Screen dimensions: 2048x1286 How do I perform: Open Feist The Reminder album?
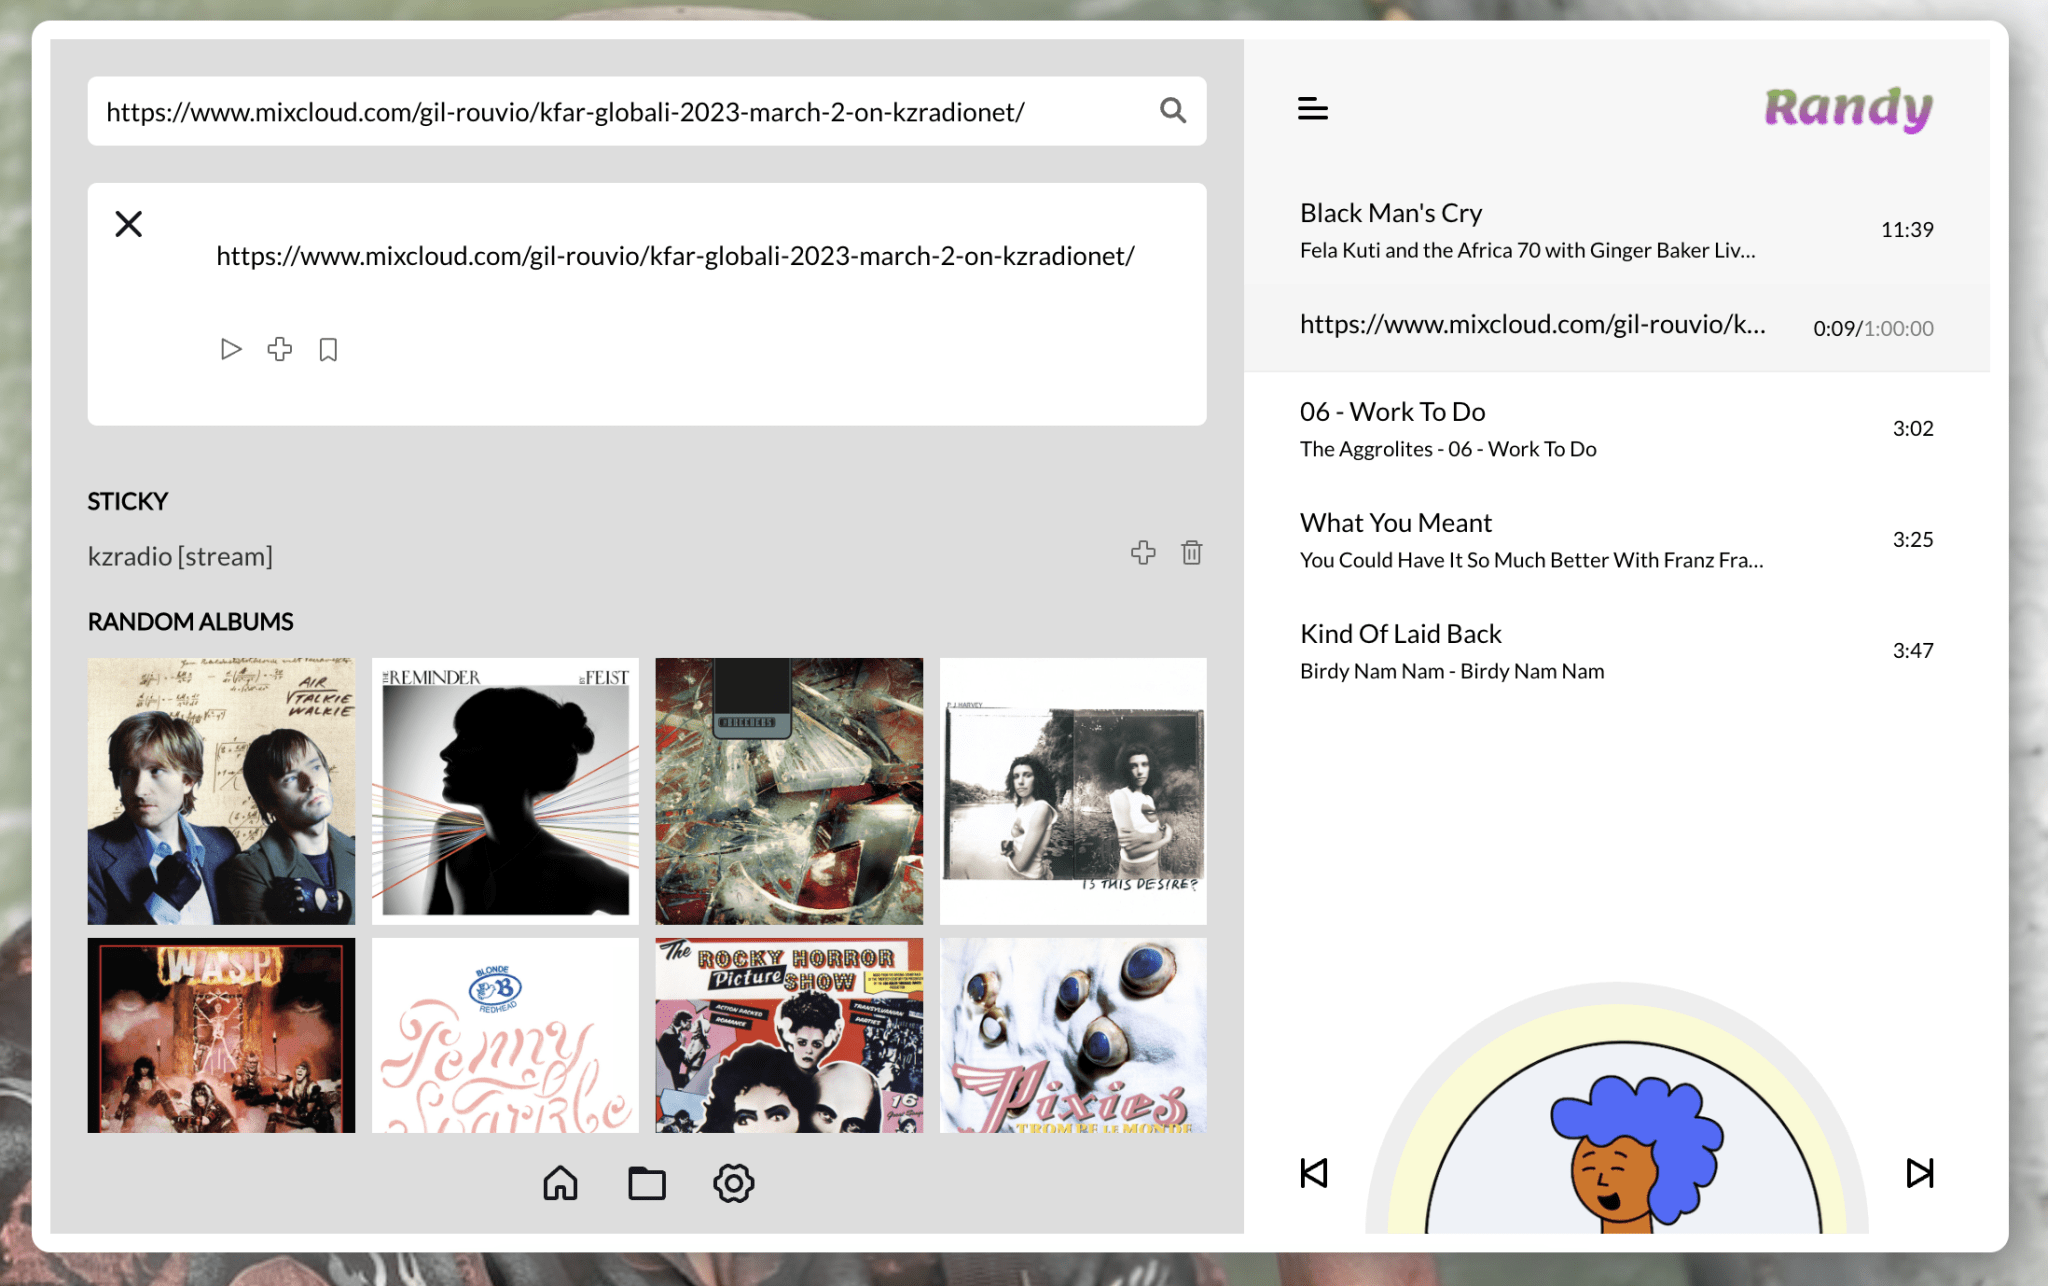click(505, 791)
